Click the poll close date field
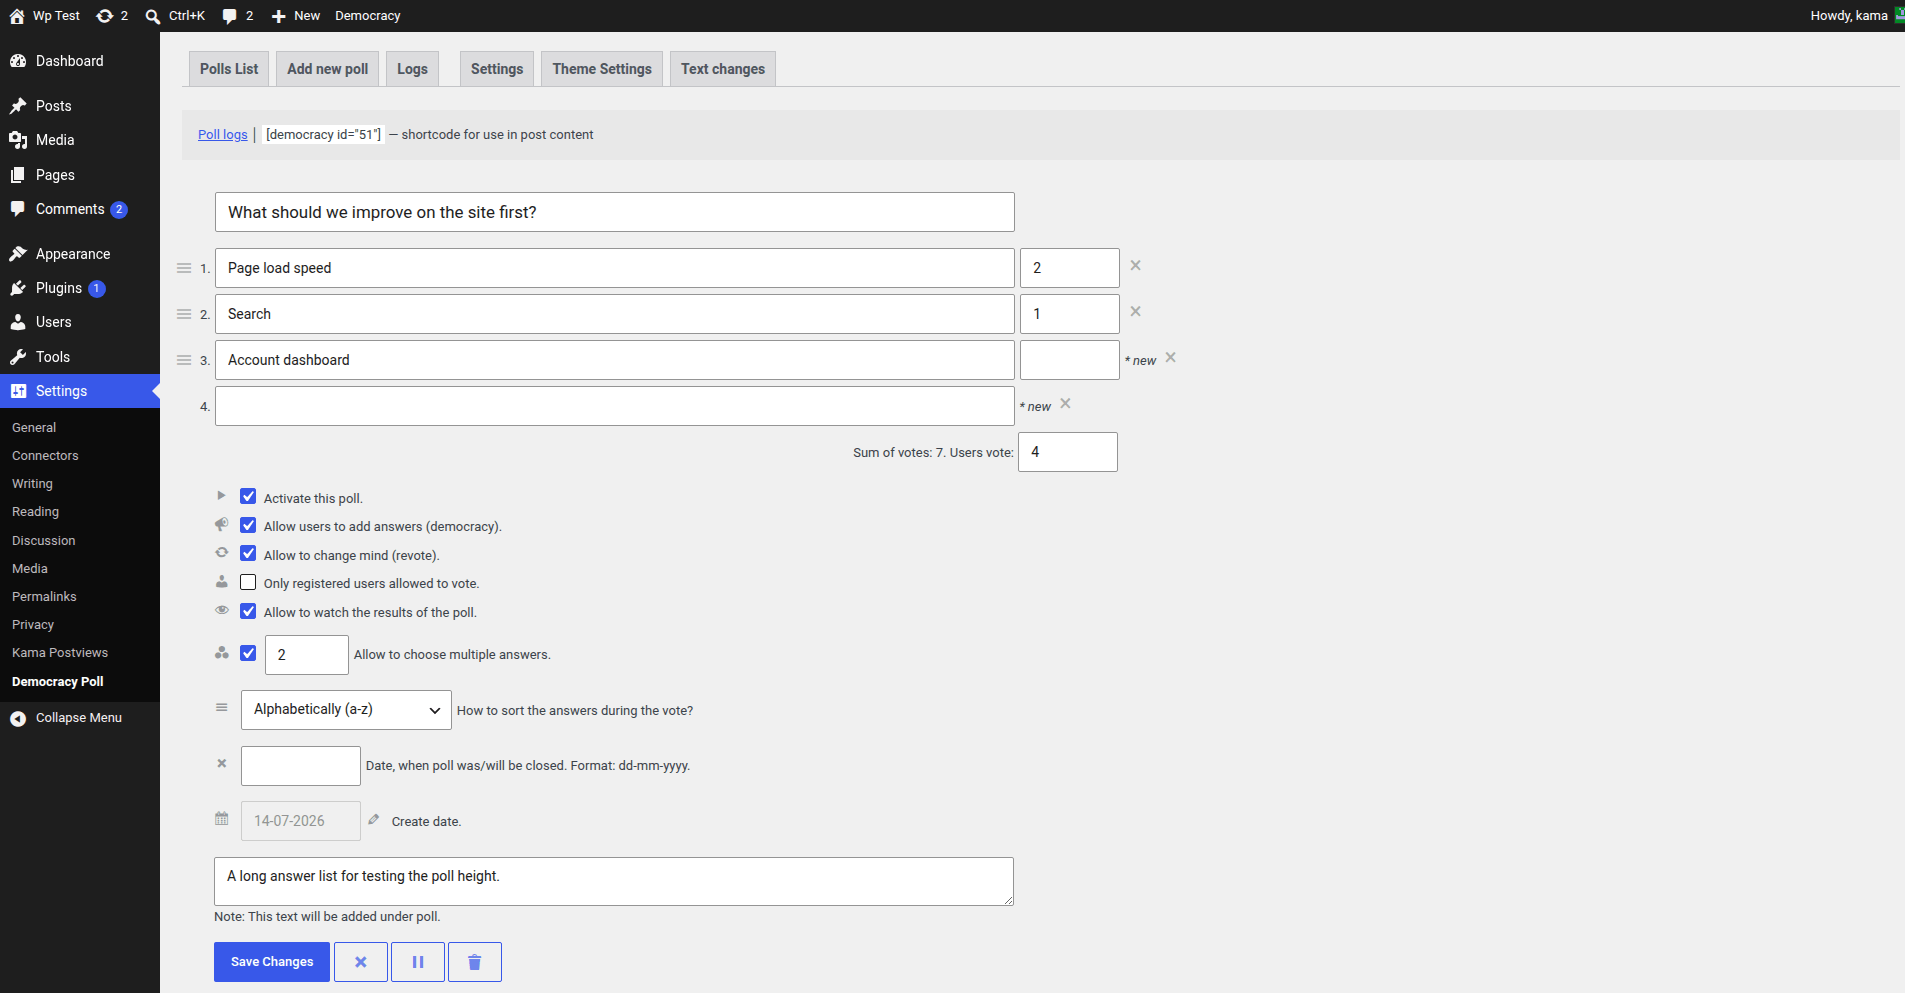Viewport: 1905px width, 993px height. [x=301, y=766]
